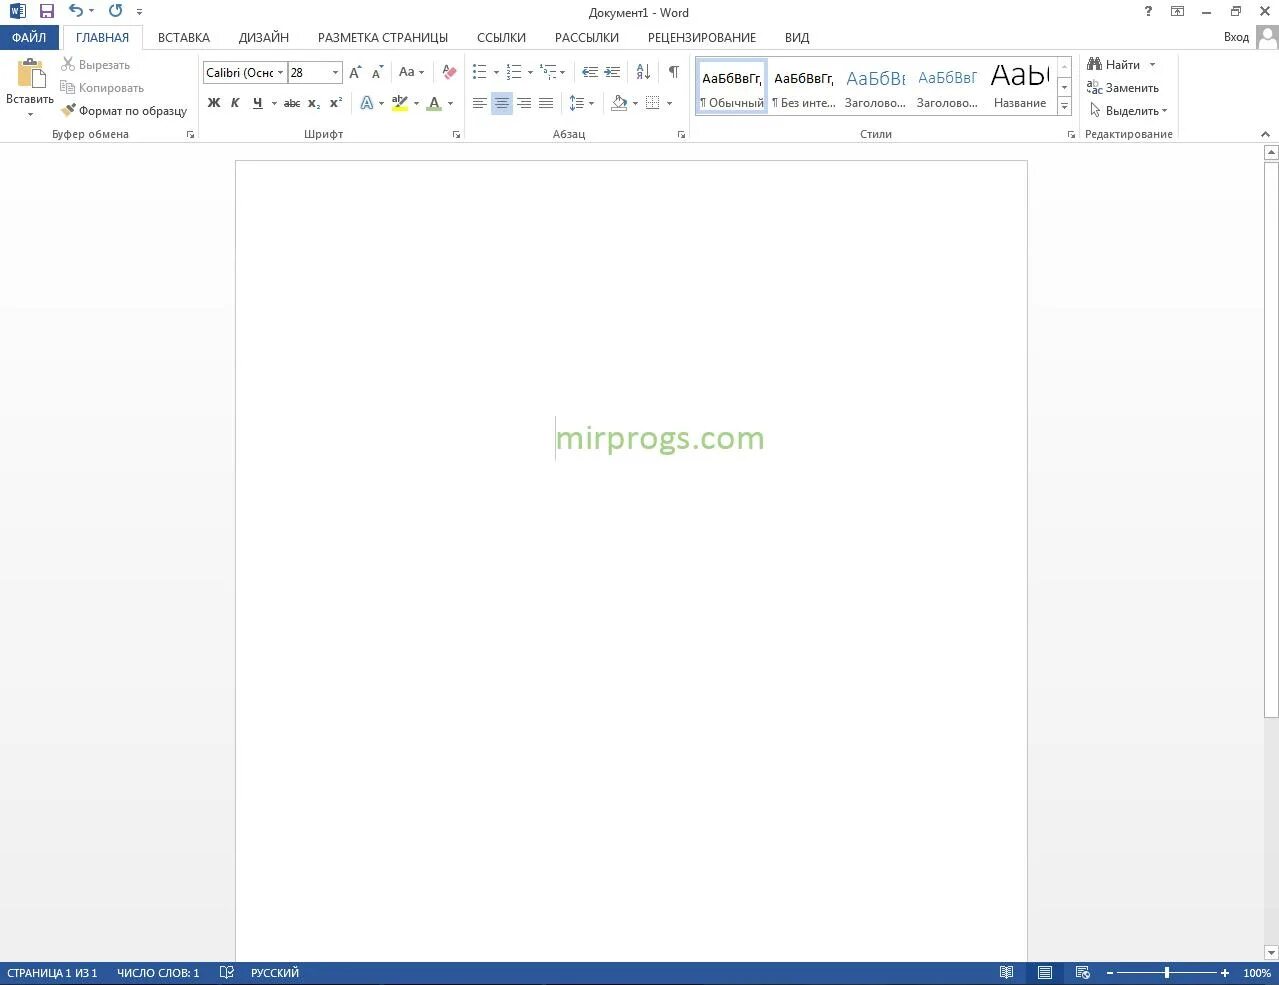Open the font name combo box

coord(244,72)
